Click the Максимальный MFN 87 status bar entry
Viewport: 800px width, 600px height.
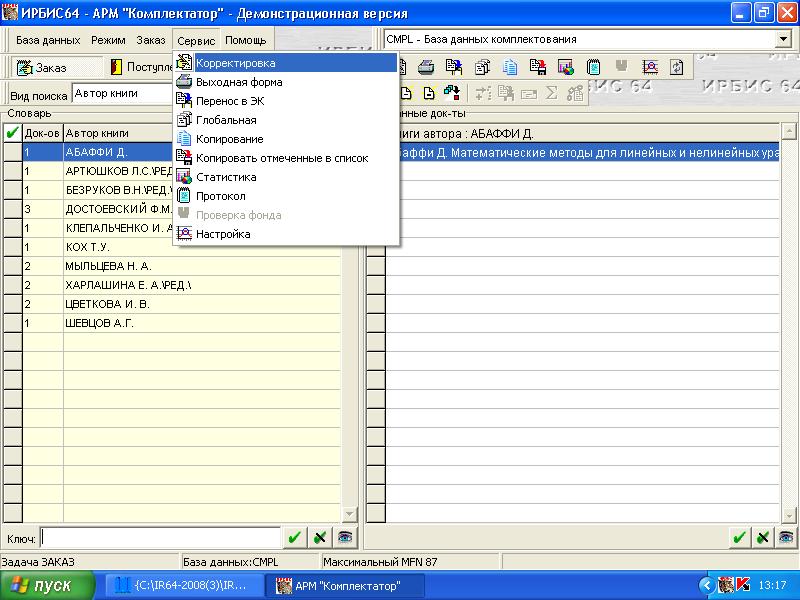point(410,562)
